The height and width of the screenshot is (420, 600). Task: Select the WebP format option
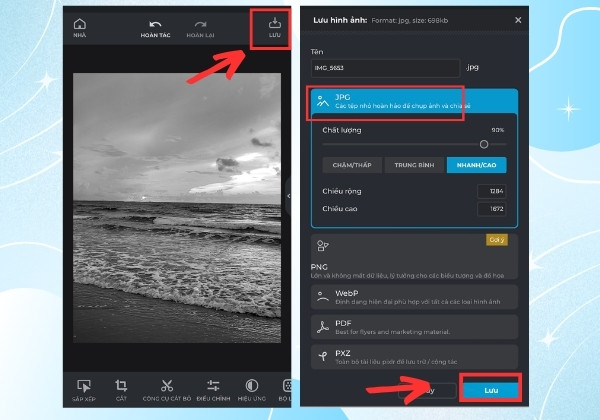click(414, 297)
